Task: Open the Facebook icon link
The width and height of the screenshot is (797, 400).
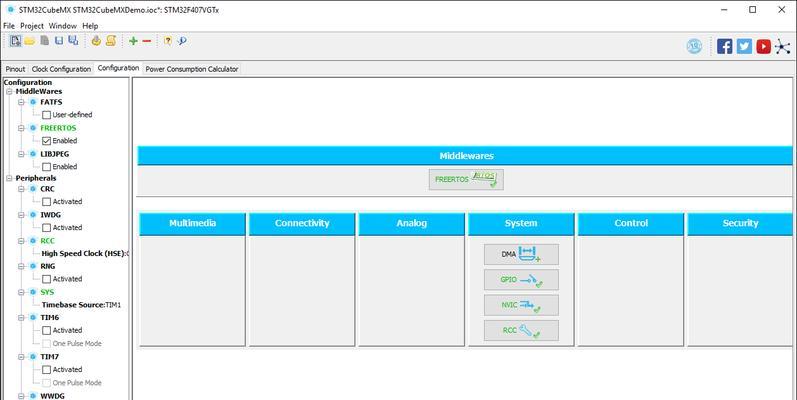Action: pyautogui.click(x=724, y=46)
